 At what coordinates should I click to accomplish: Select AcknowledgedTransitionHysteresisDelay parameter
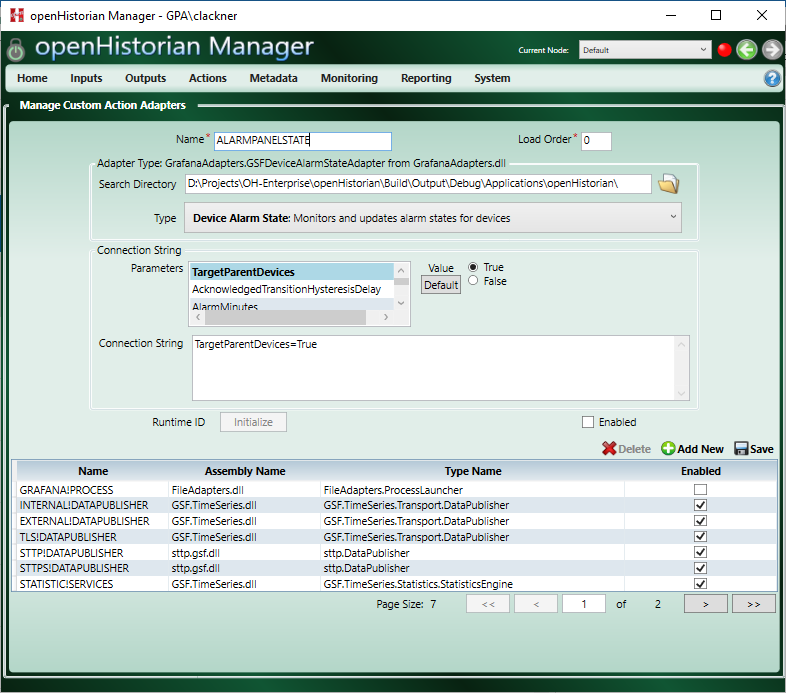click(x=292, y=289)
